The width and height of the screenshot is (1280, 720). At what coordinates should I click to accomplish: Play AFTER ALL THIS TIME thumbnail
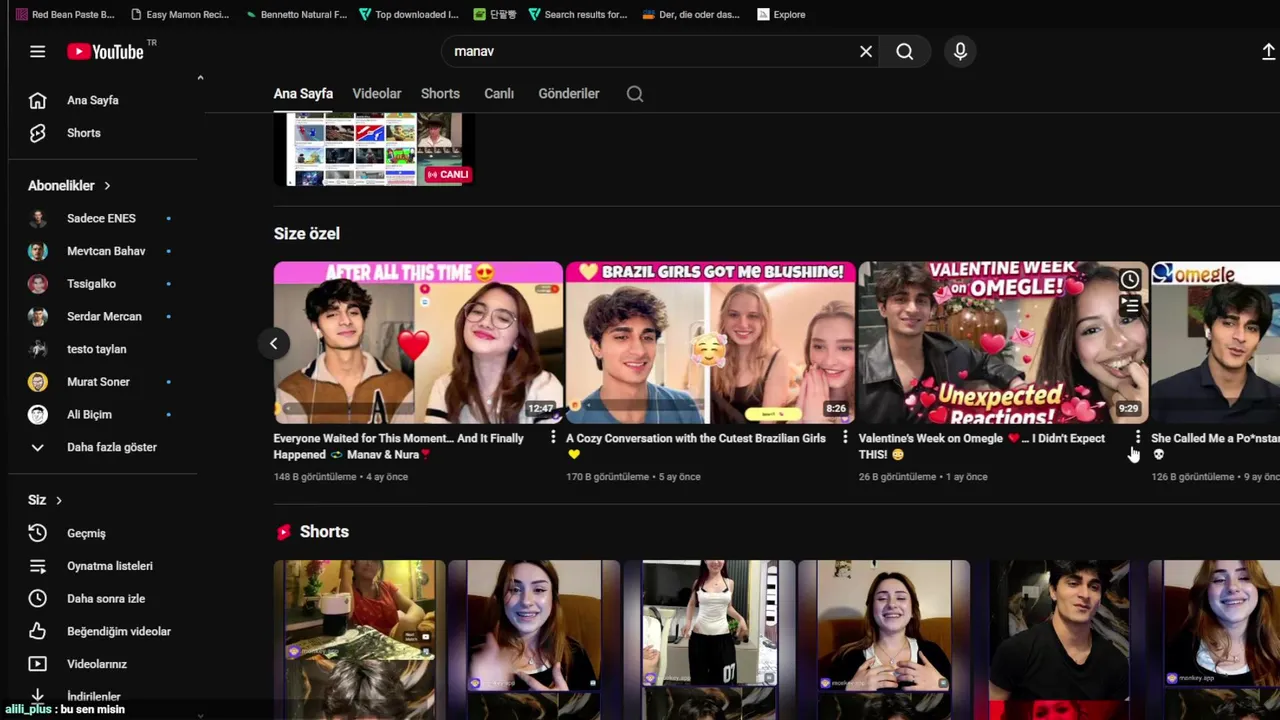coord(418,343)
